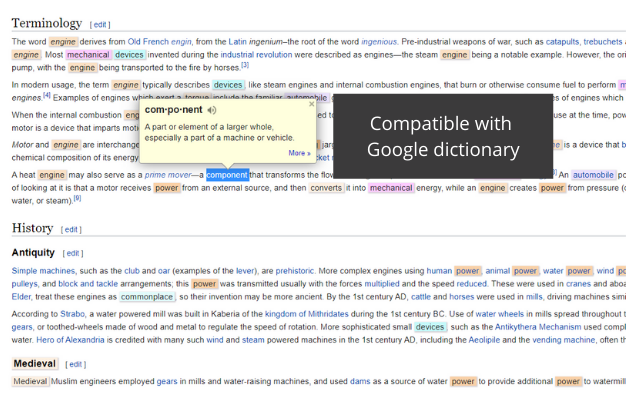This screenshot has height=400, width=640.
Task: Open the water wheels link
Action: [500, 314]
